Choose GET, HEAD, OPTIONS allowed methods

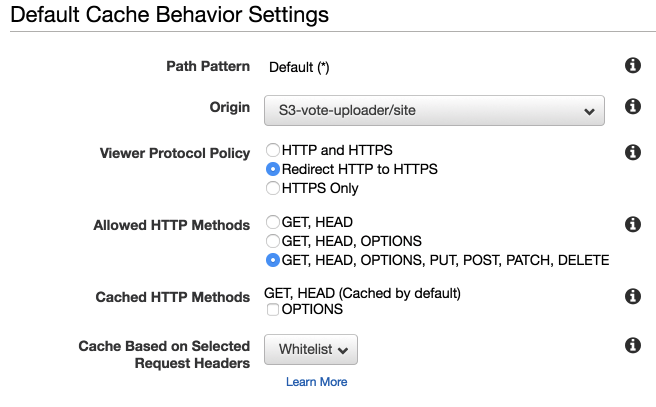pos(273,241)
